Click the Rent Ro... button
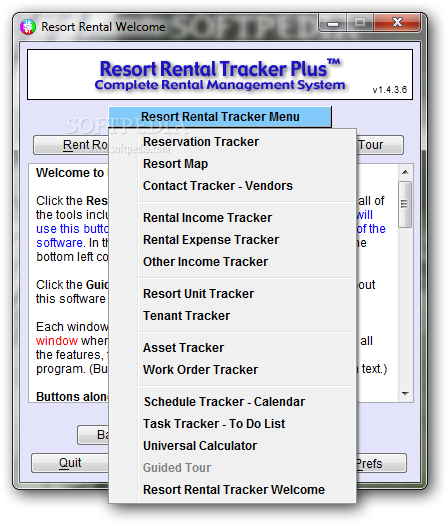Image resolution: width=448 pixels, height=524 pixels. (71, 145)
